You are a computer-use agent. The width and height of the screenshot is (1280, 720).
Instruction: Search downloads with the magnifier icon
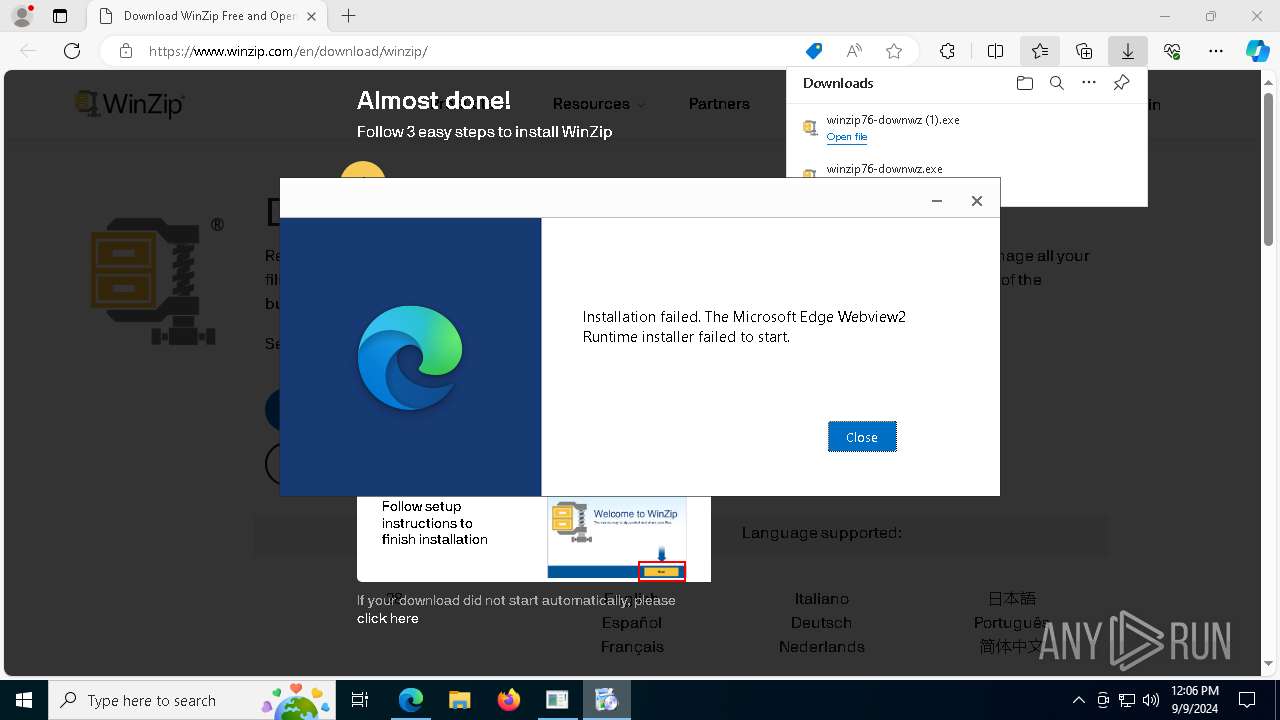click(1056, 83)
